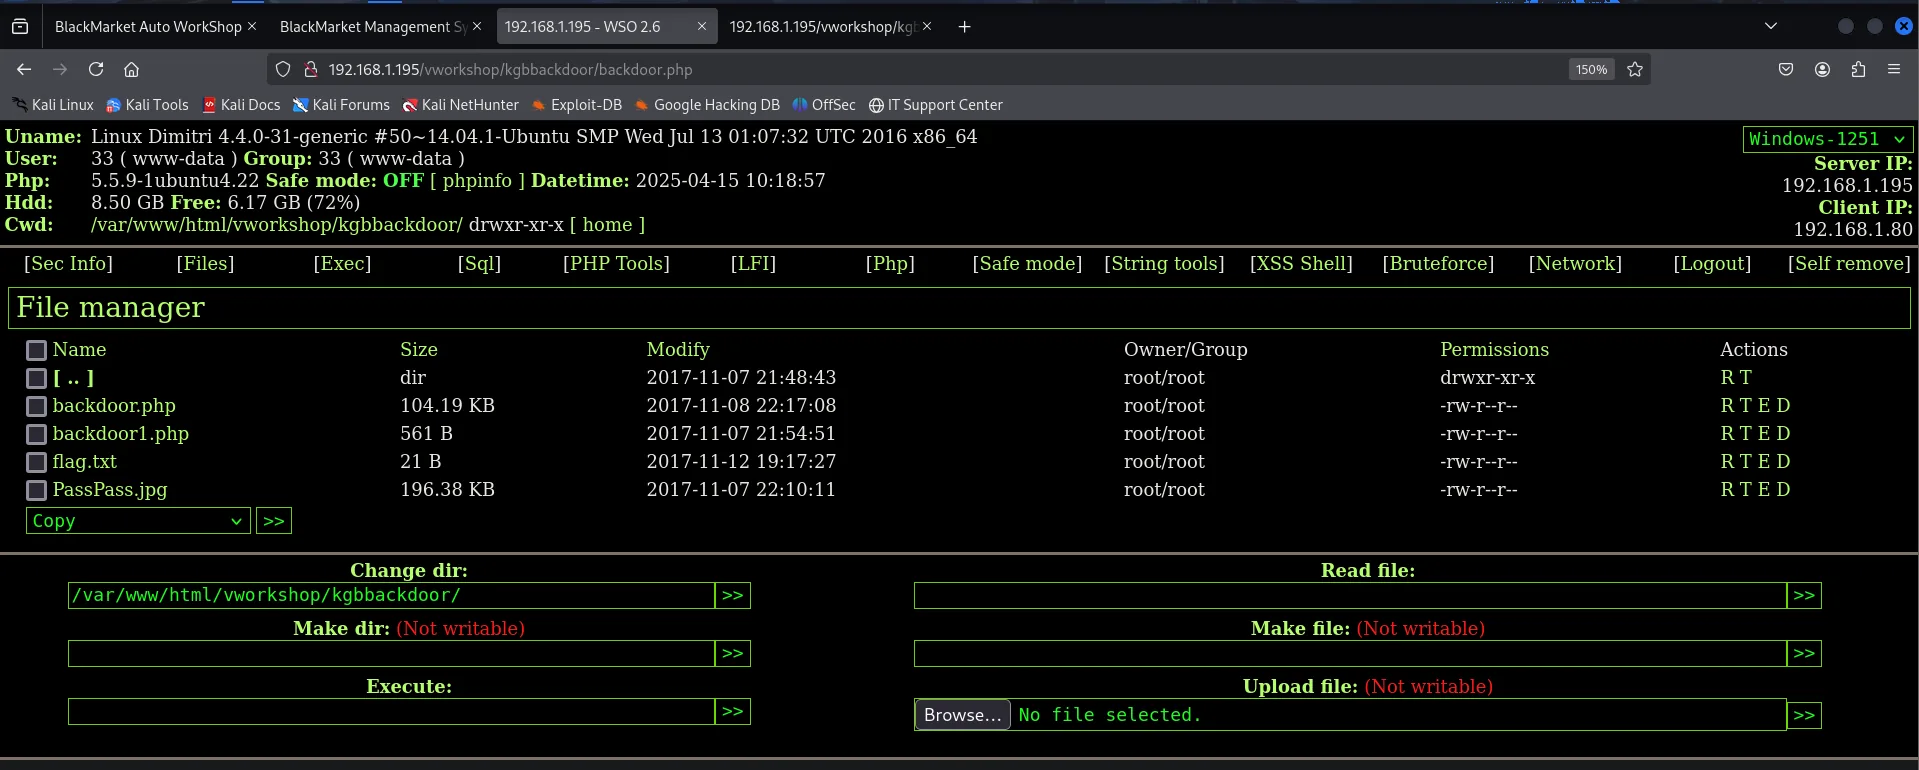Focus the Execute command input field
Image resolution: width=1919 pixels, height=770 pixels.
tap(391, 711)
